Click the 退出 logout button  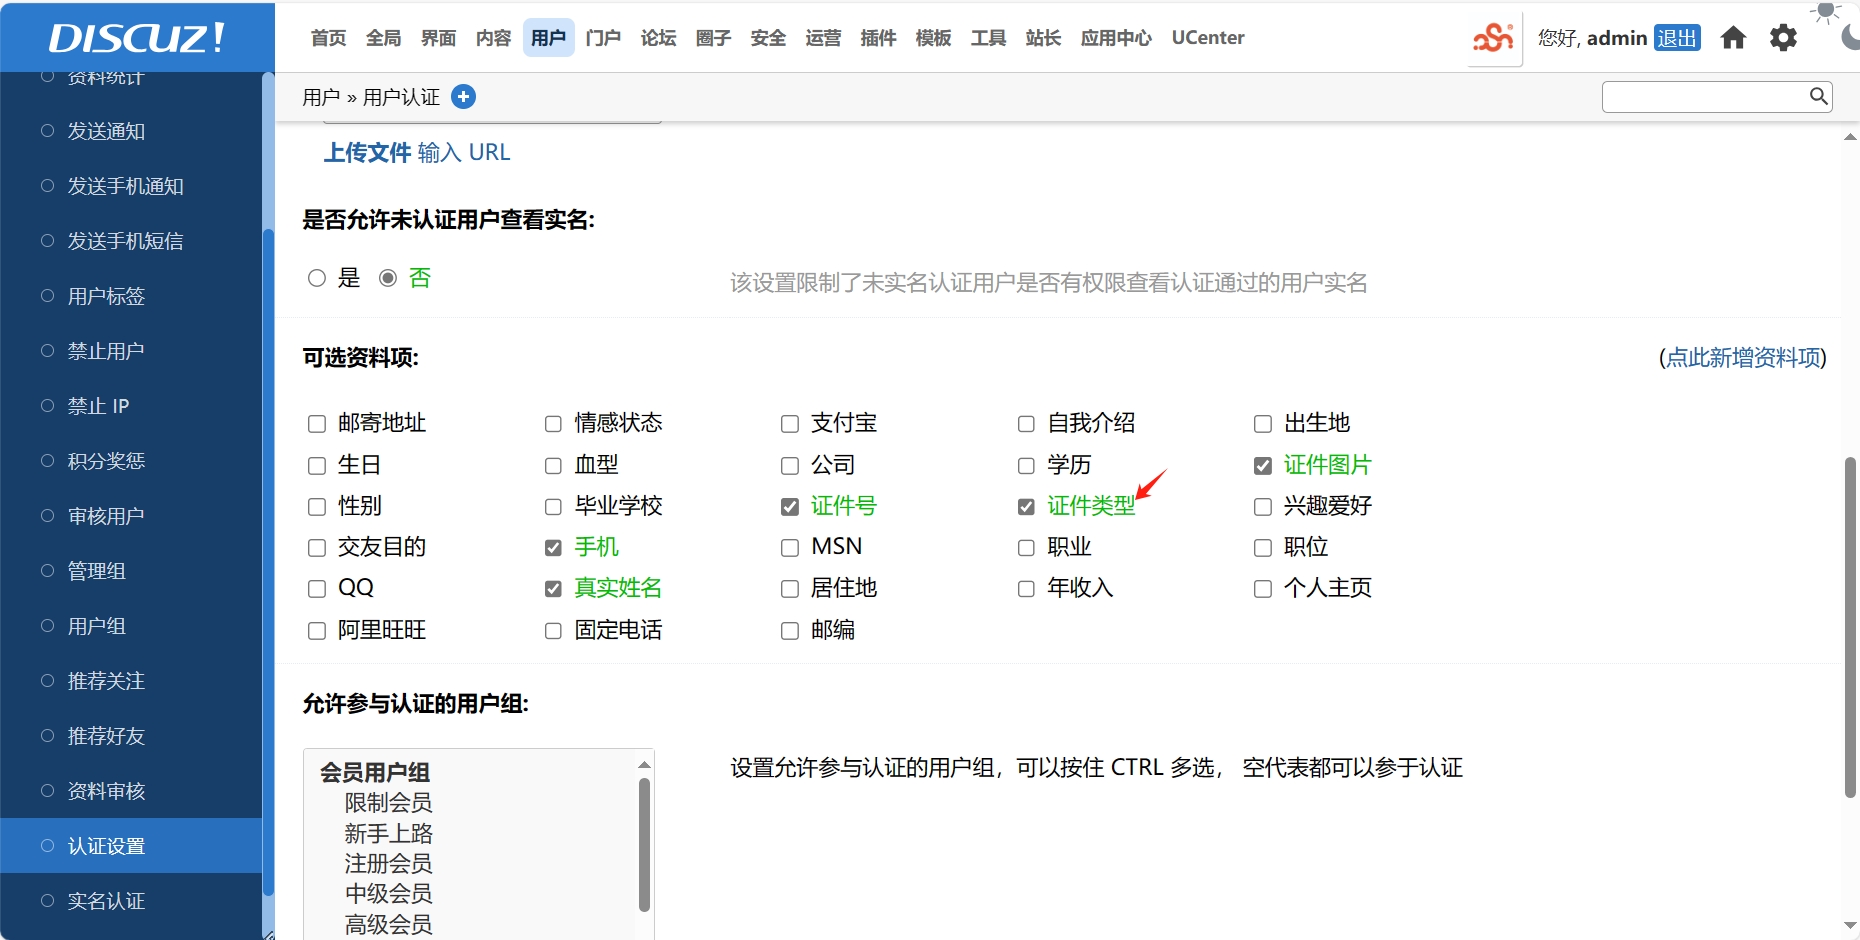pyautogui.click(x=1676, y=38)
